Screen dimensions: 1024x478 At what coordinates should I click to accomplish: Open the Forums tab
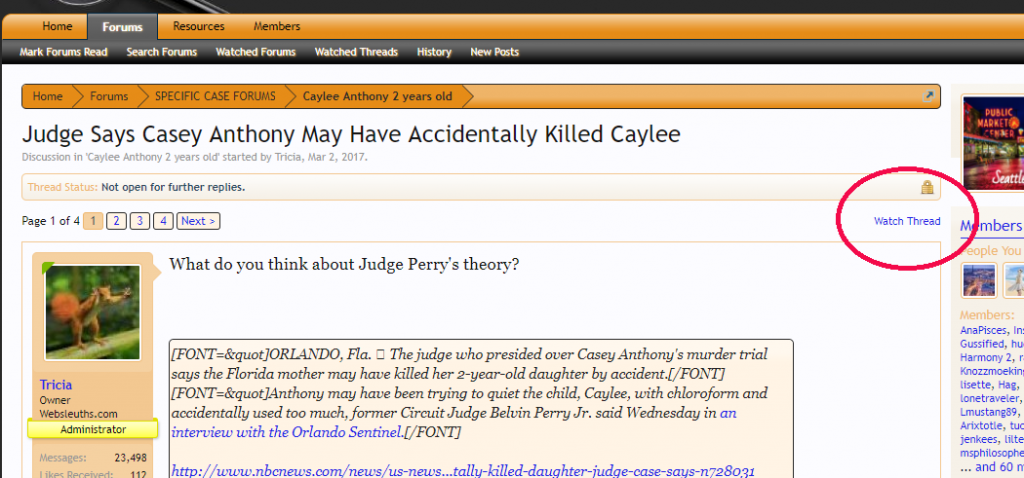[122, 27]
